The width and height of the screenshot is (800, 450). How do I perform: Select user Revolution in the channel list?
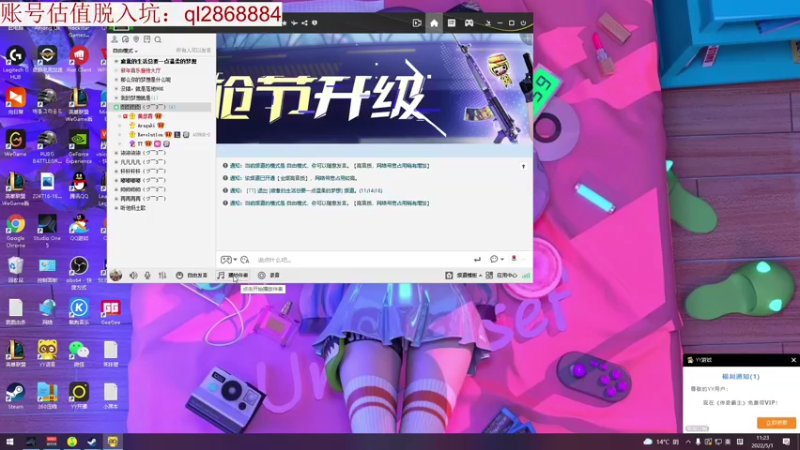151,135
